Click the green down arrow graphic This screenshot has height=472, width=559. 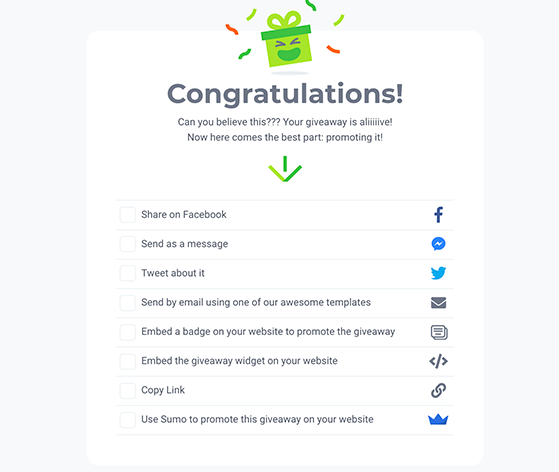tap(285, 169)
